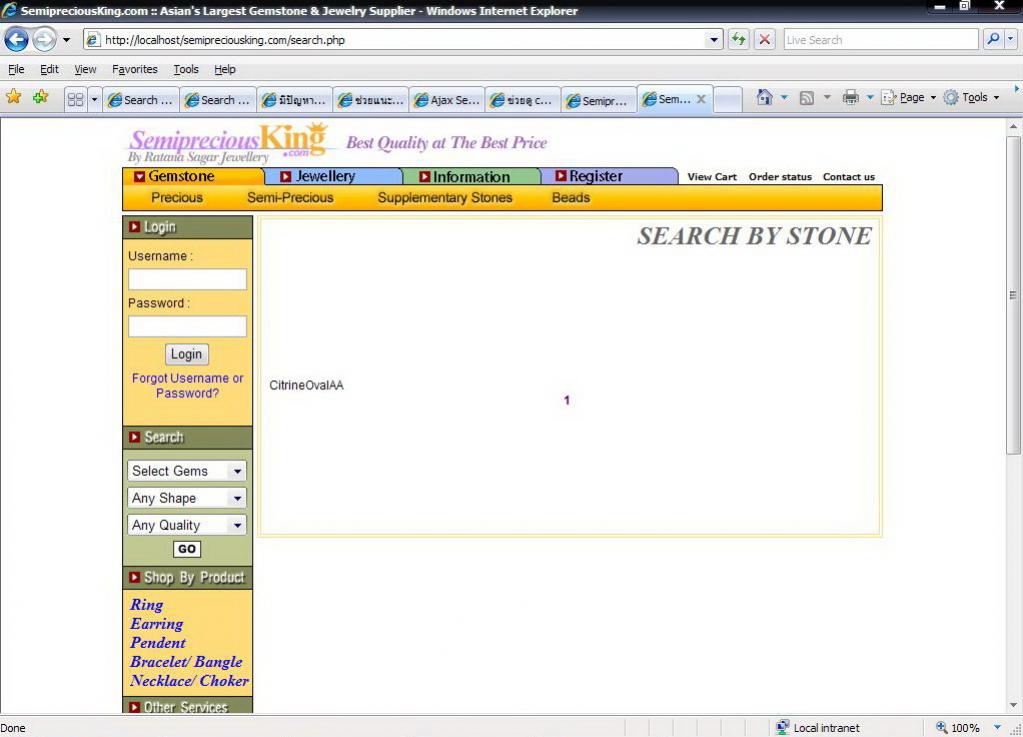This screenshot has height=737, width=1023.
Task: Select the Semi-Precious submenu item
Action: pos(290,198)
